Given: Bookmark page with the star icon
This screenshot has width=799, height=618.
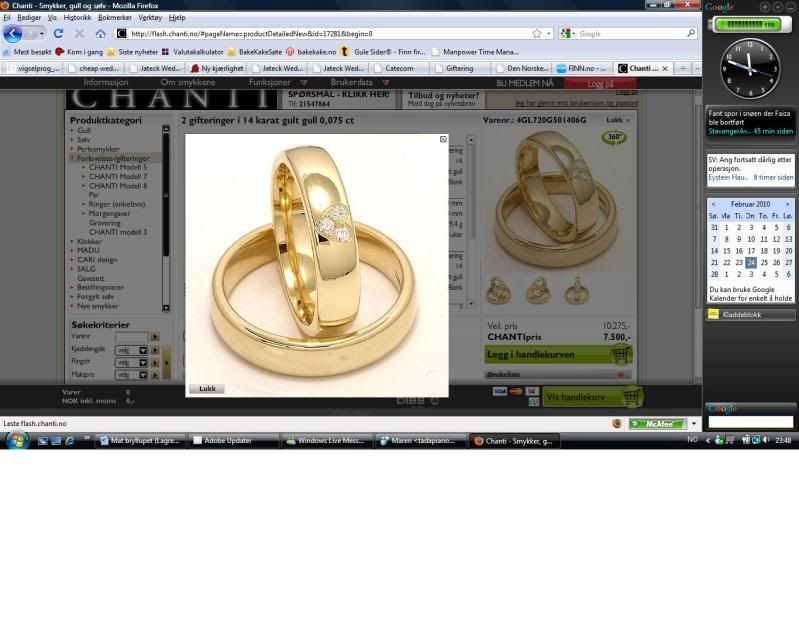Looking at the screenshot, I should click(537, 33).
